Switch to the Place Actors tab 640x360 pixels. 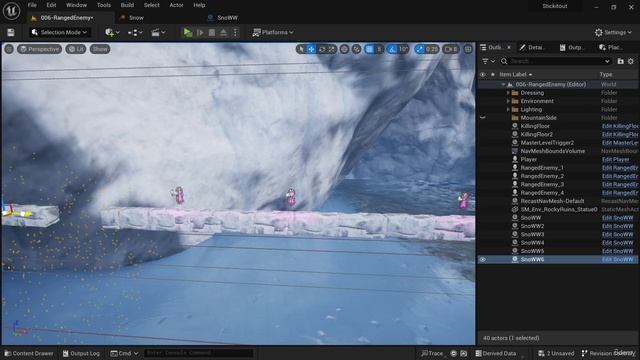point(611,47)
